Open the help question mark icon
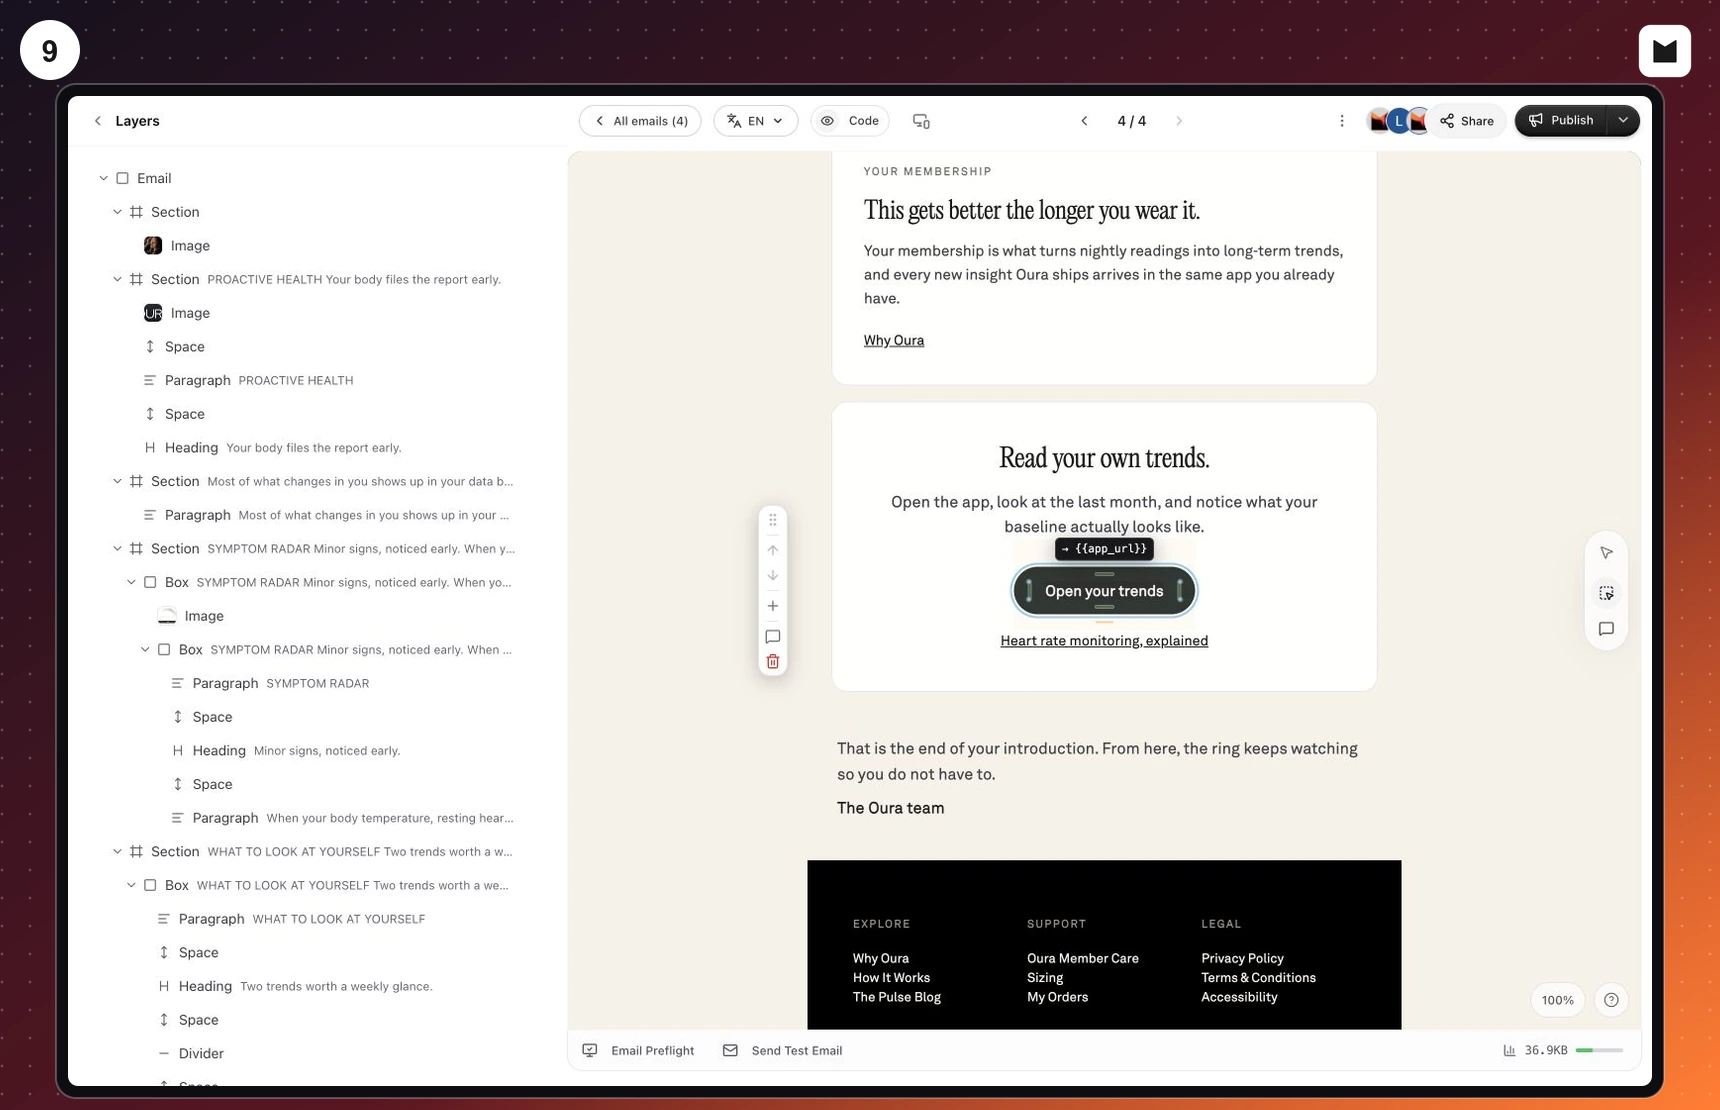 pos(1611,1000)
